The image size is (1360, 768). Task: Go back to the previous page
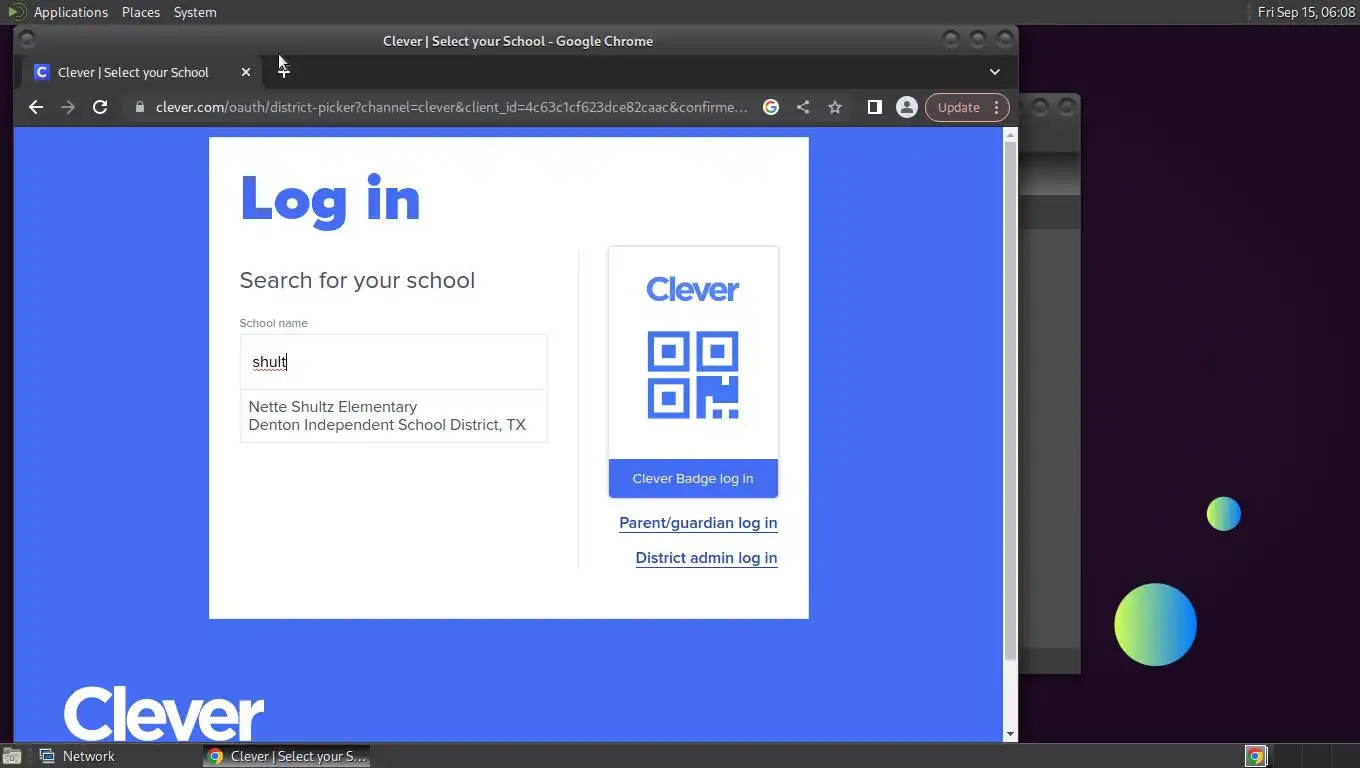coord(36,107)
